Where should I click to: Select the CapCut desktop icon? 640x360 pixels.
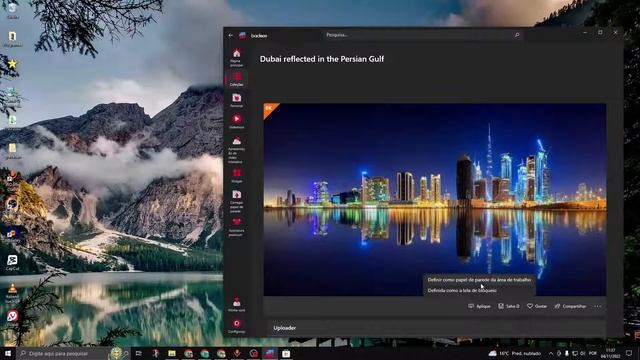pyautogui.click(x=12, y=263)
